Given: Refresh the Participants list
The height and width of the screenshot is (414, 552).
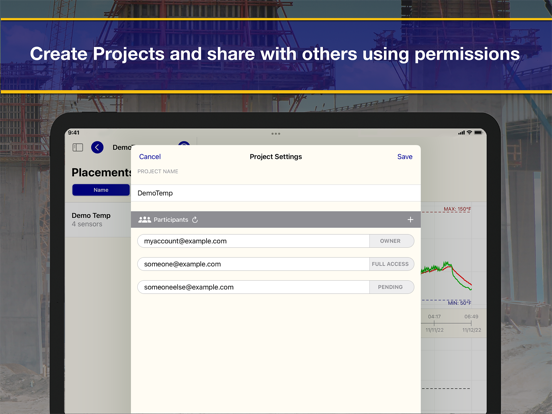Looking at the screenshot, I should pos(195,220).
